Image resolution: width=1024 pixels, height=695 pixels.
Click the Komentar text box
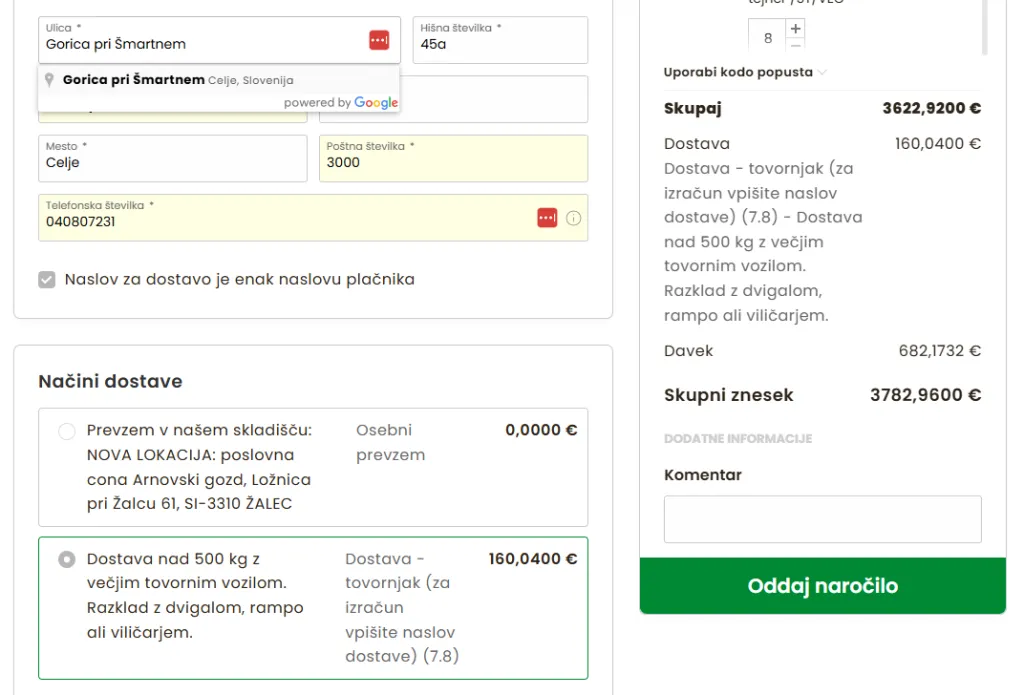[822, 519]
